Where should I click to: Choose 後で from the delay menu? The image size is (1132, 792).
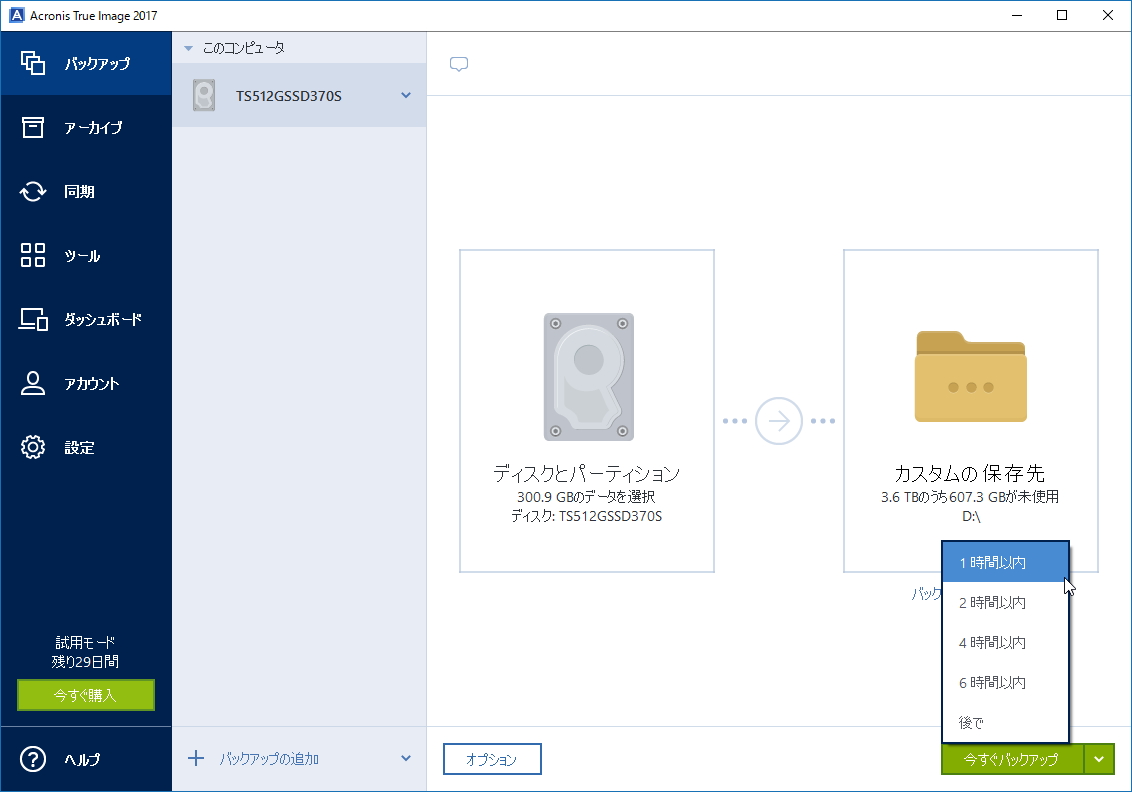(x=1006, y=722)
